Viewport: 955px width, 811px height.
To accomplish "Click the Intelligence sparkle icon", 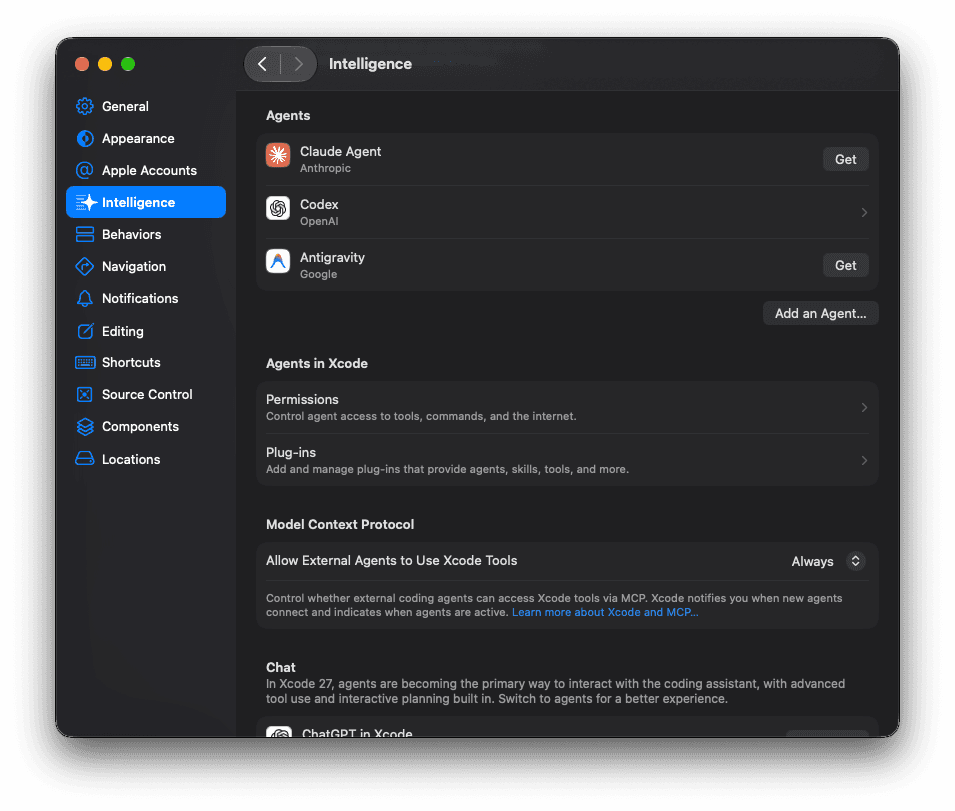I will click(x=86, y=202).
